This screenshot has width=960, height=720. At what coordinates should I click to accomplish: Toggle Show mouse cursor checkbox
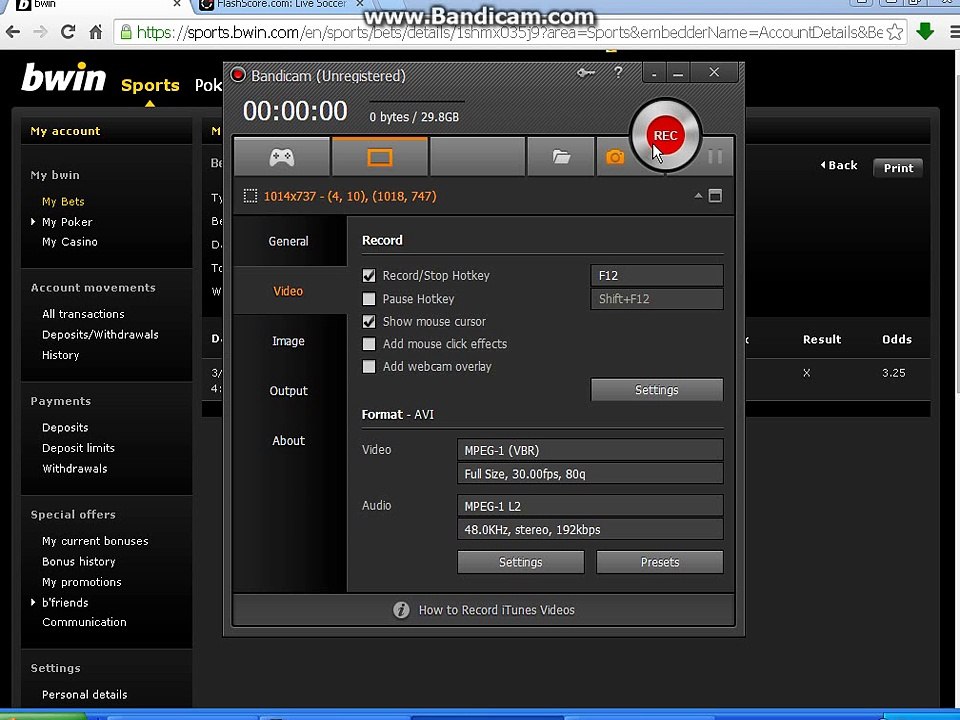coord(369,321)
